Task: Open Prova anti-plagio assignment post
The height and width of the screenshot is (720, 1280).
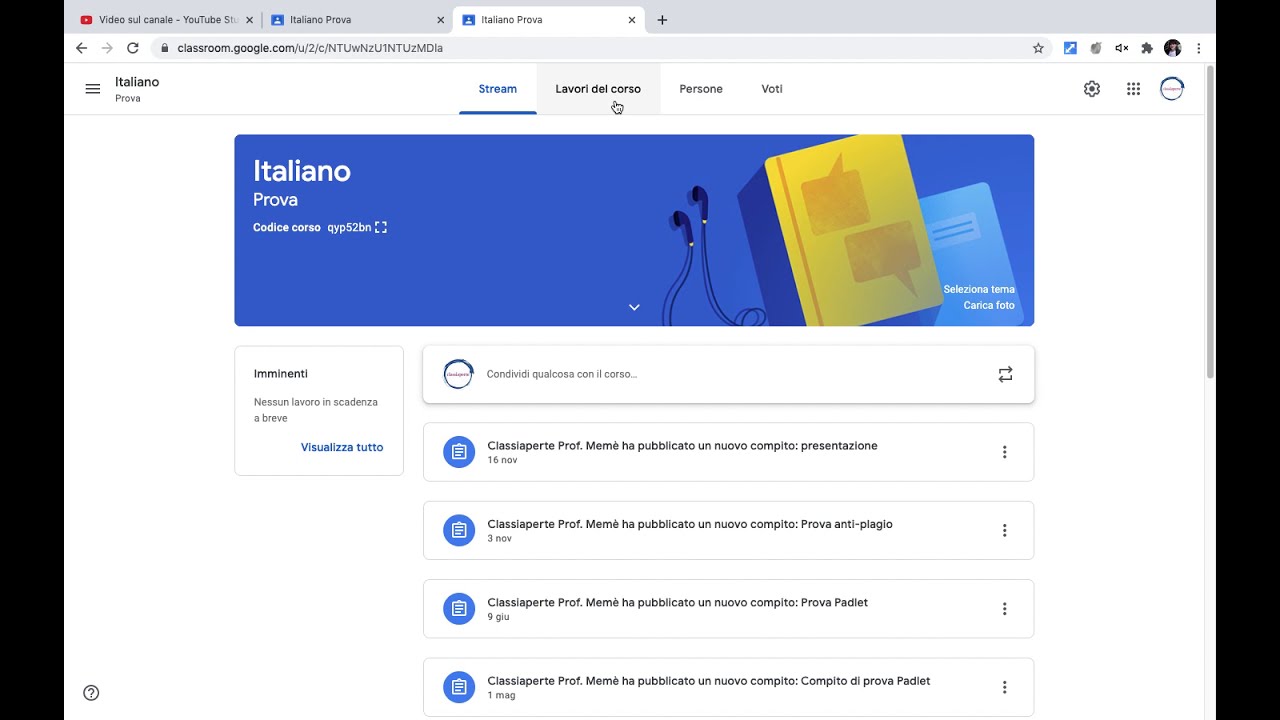Action: click(x=728, y=530)
